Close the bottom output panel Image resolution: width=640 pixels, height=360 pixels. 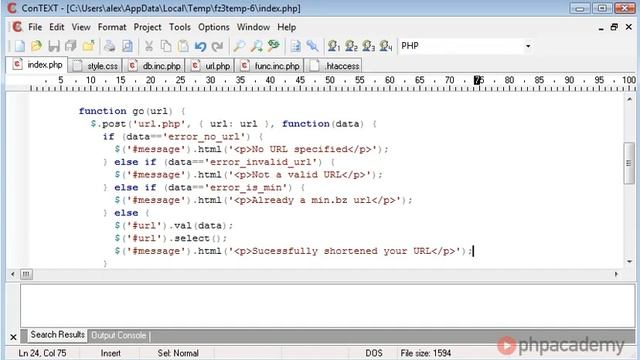[13, 337]
